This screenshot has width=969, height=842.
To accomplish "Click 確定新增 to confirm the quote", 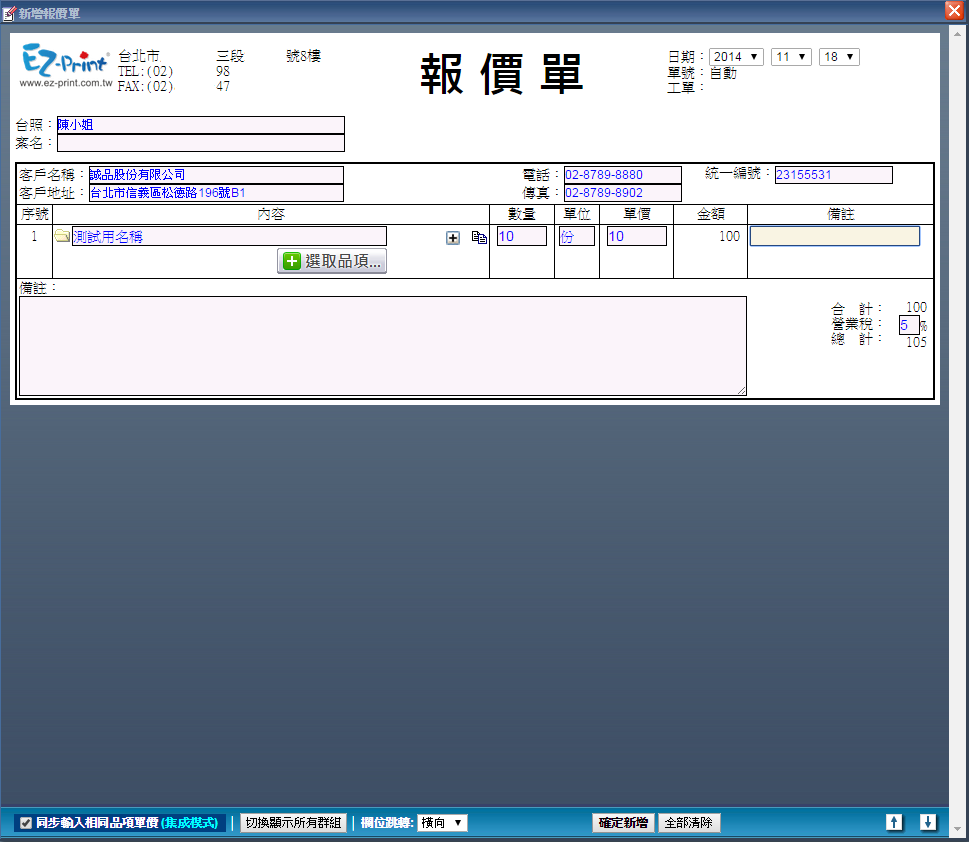I will pos(623,823).
